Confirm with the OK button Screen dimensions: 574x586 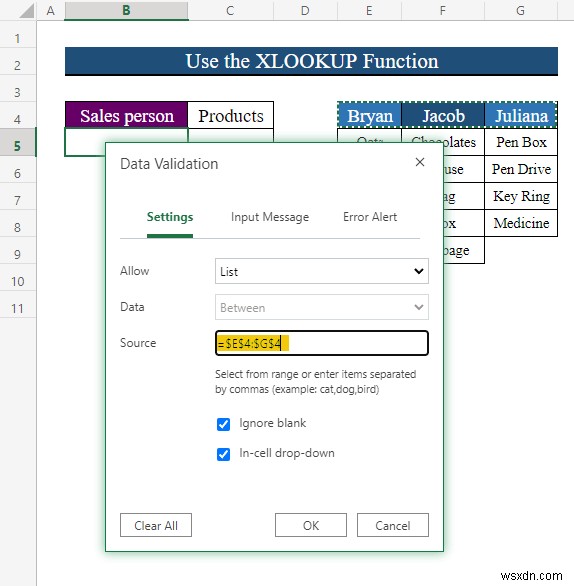[311, 525]
